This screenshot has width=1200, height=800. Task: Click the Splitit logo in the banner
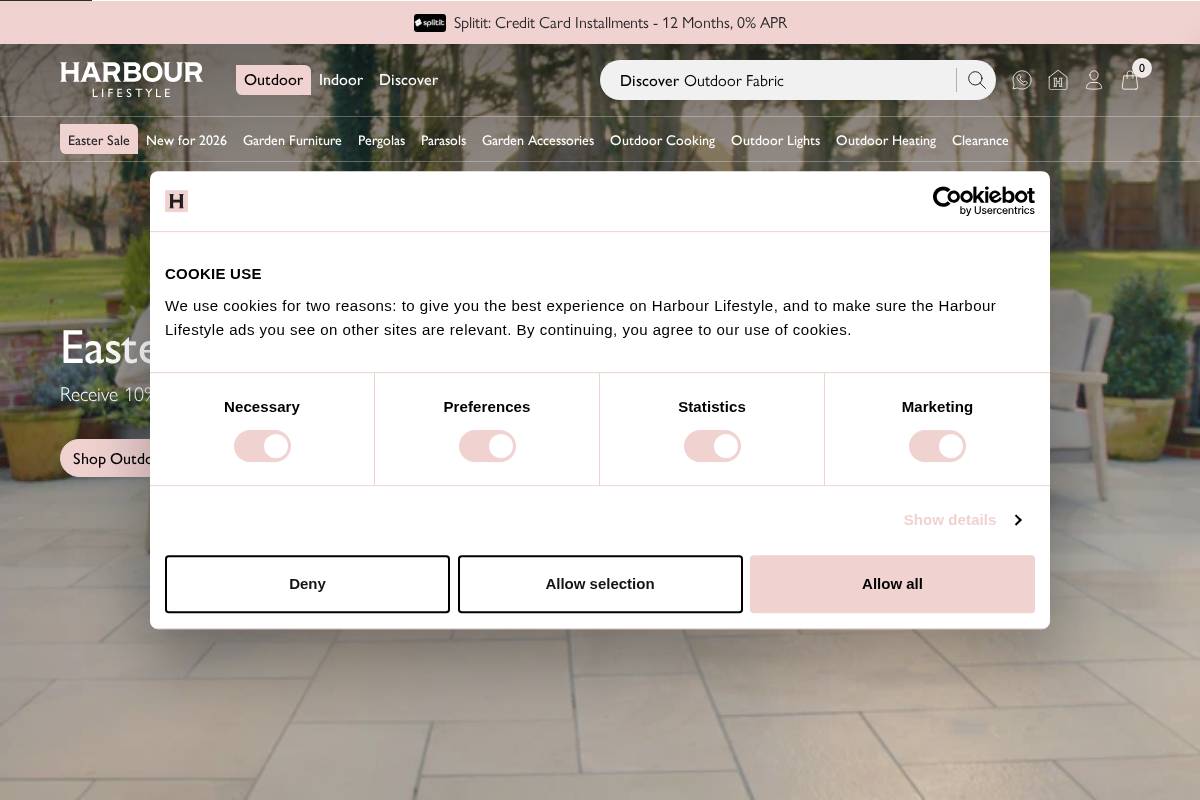tap(429, 22)
